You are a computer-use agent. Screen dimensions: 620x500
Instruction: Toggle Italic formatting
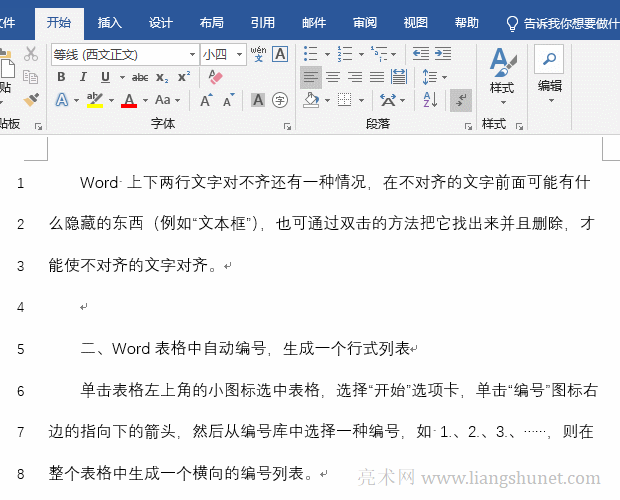click(81, 77)
